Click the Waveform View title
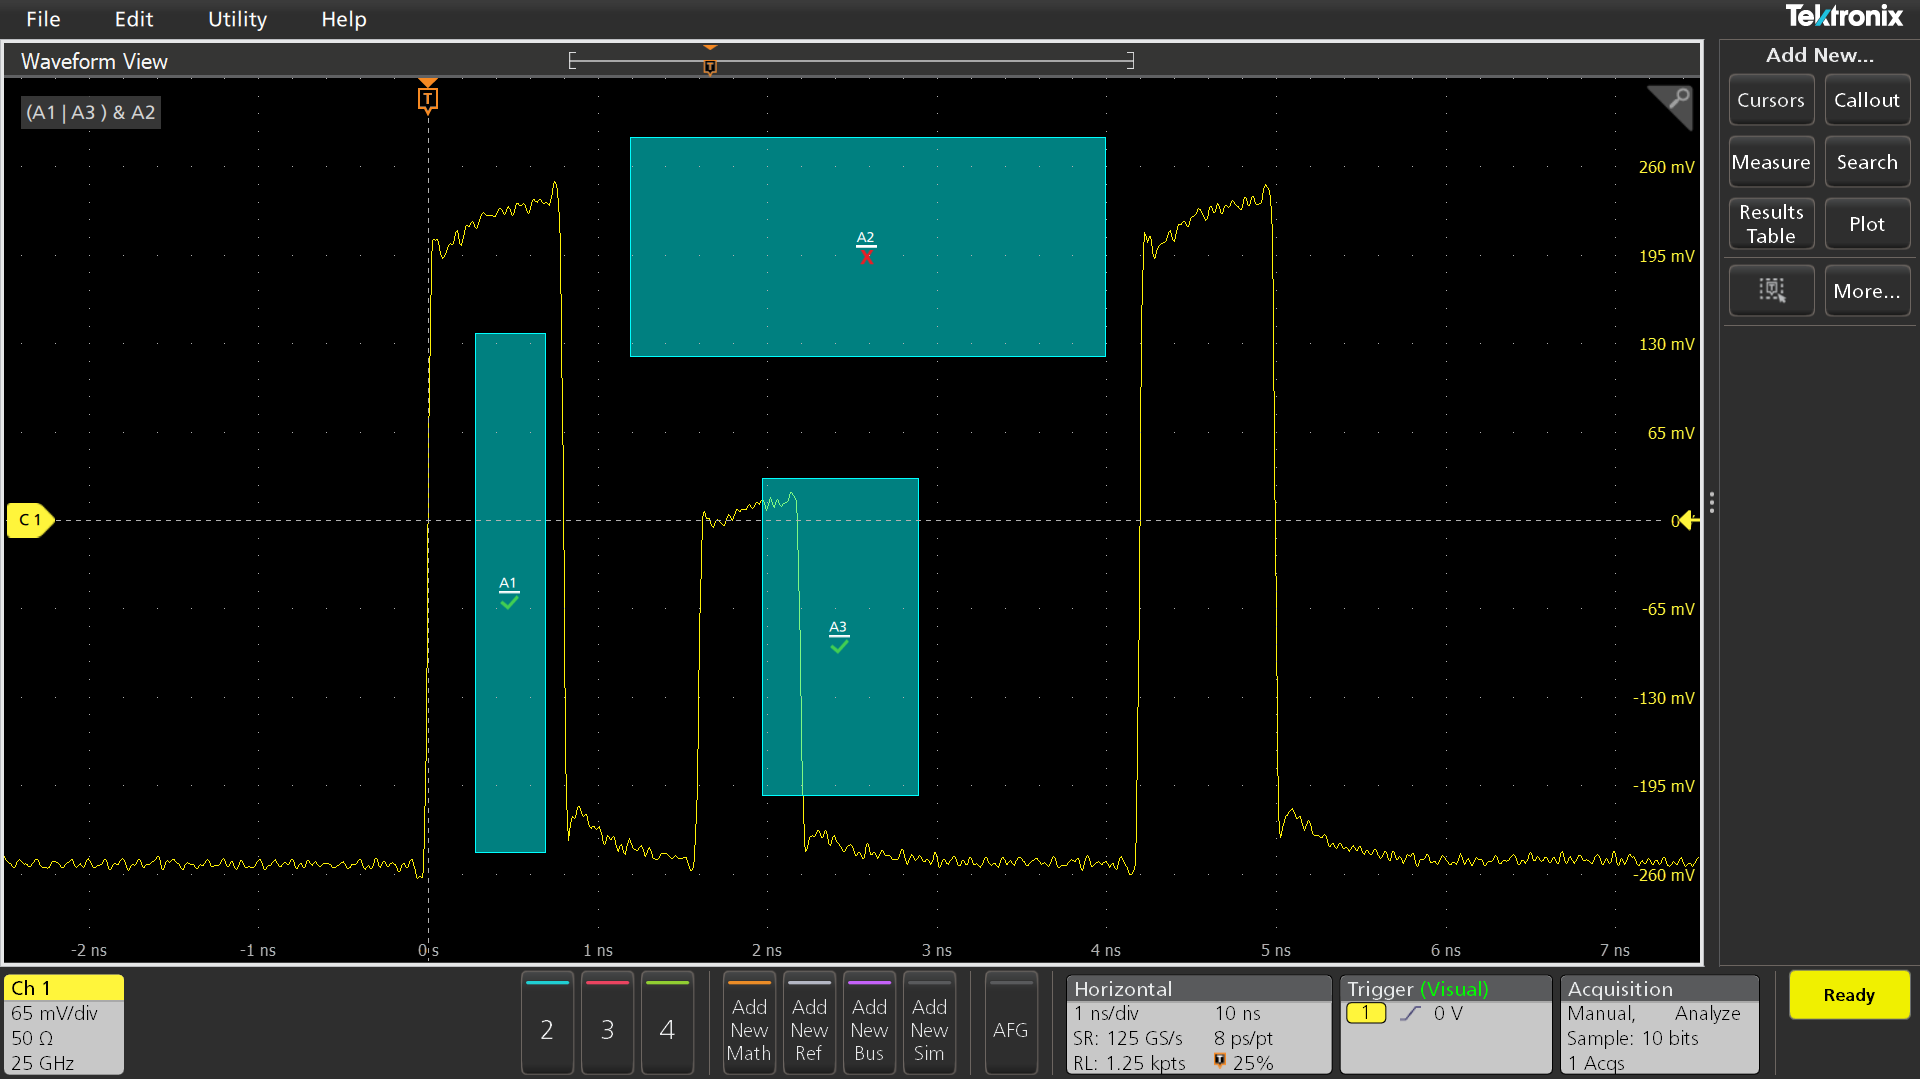Image resolution: width=1920 pixels, height=1079 pixels. pyautogui.click(x=94, y=61)
